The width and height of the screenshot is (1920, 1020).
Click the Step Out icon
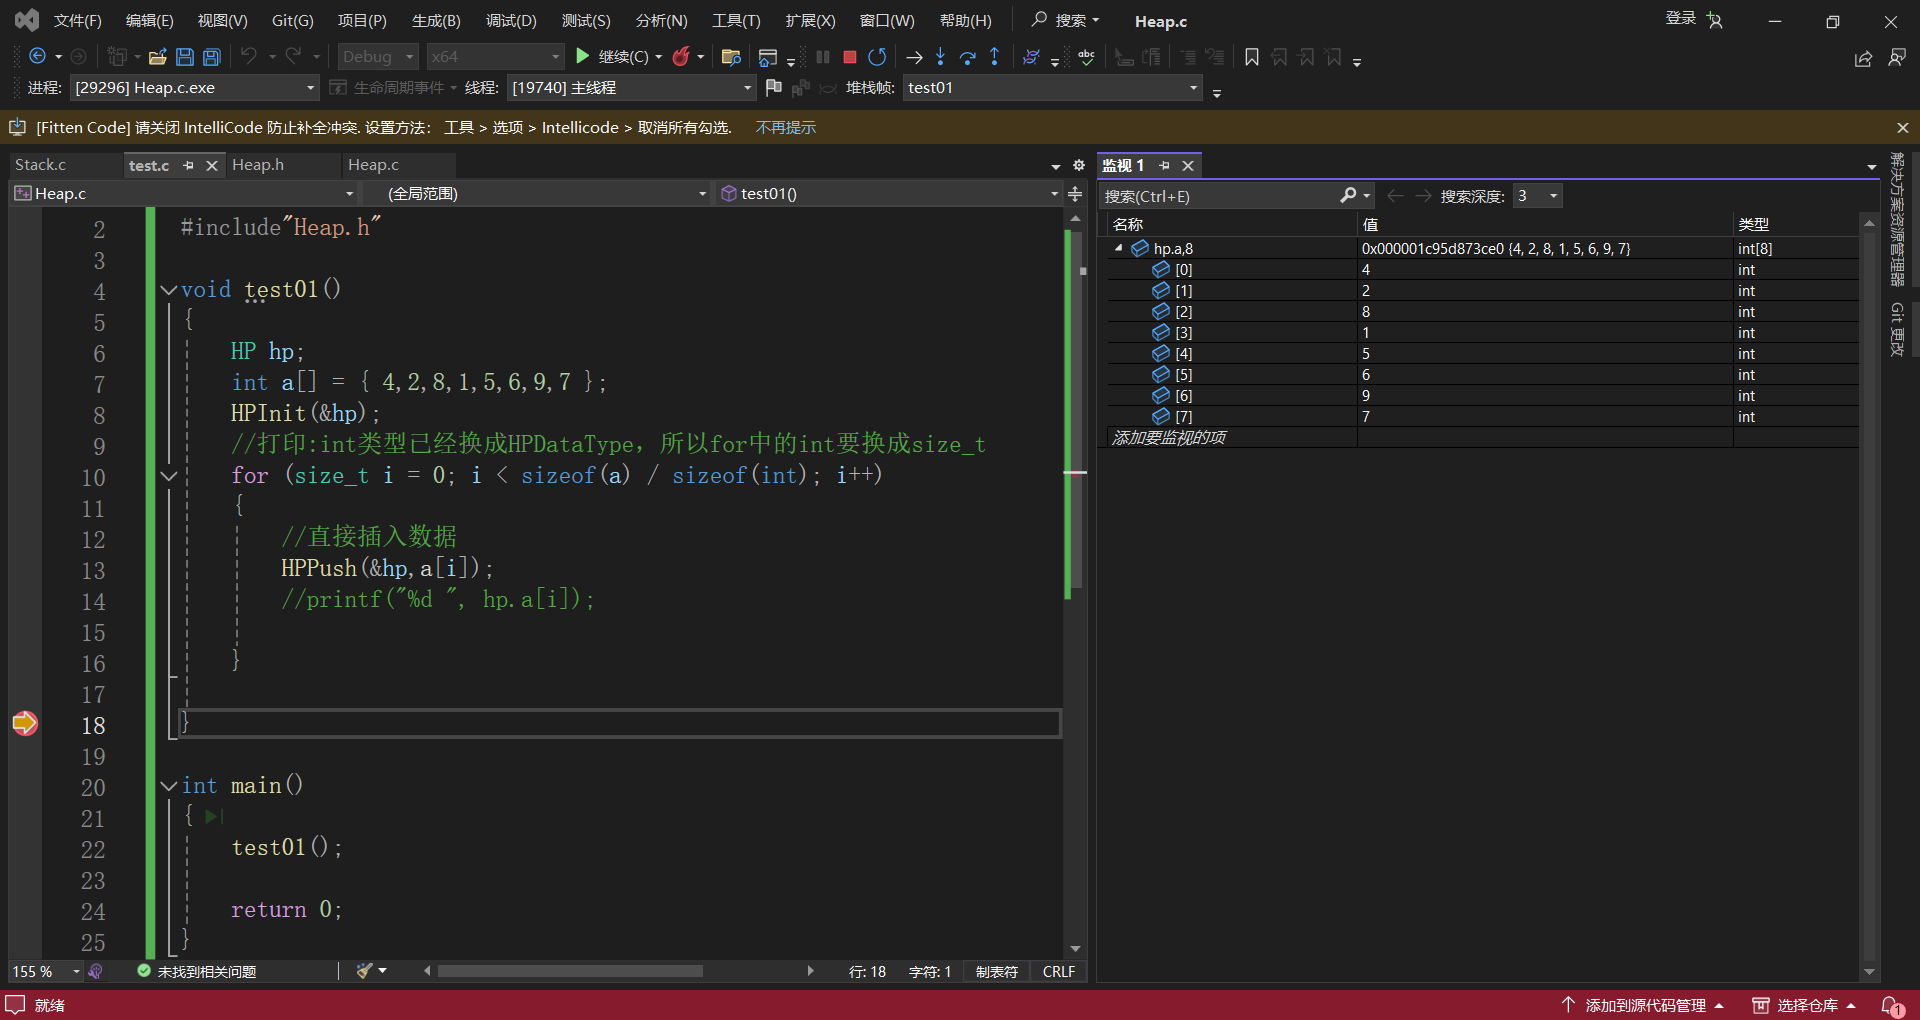[994, 57]
